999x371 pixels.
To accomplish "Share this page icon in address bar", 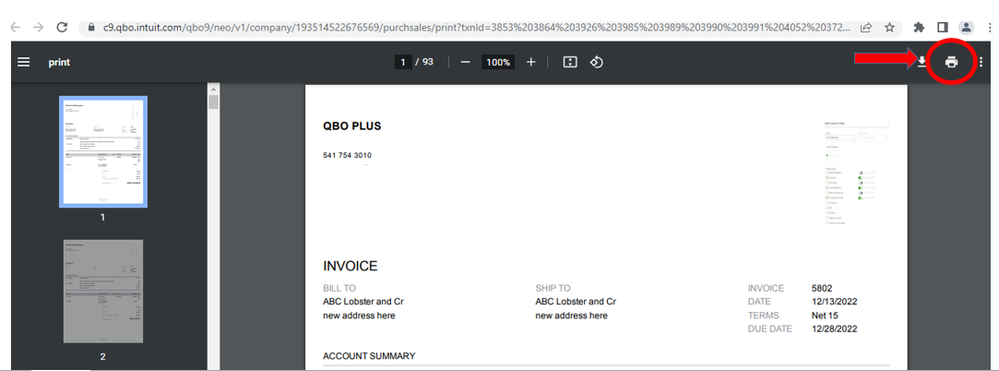I will tap(866, 27).
